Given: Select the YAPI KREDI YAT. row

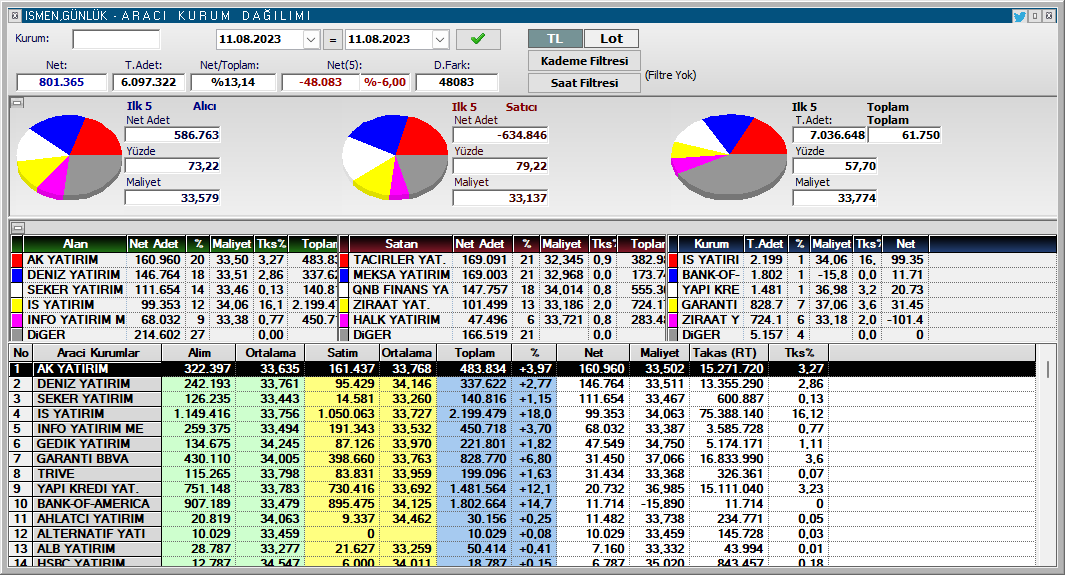Looking at the screenshot, I should click(x=522, y=489).
